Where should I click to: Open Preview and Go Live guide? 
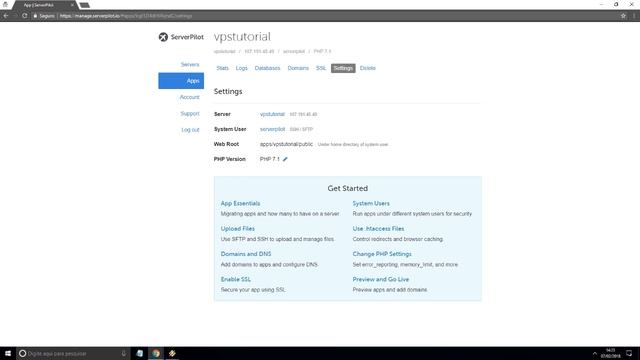point(381,279)
